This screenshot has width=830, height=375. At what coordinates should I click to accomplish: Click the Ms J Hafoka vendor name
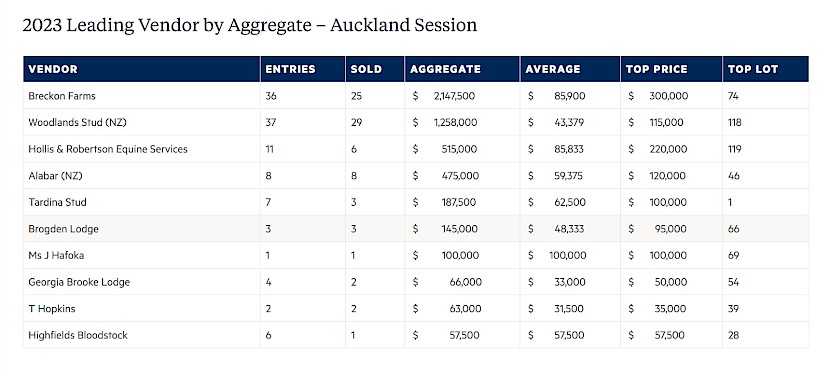click(x=56, y=255)
